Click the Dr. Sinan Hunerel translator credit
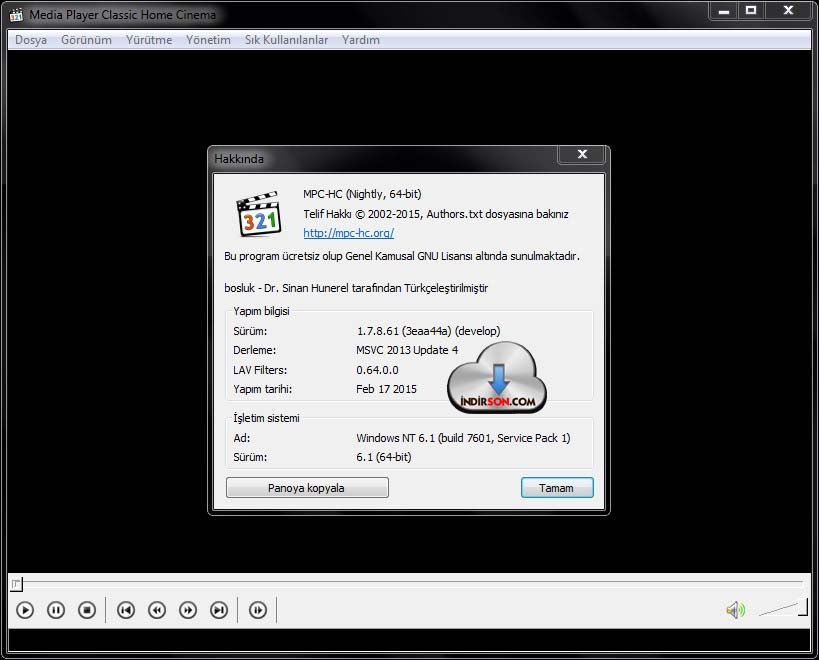 (356, 288)
